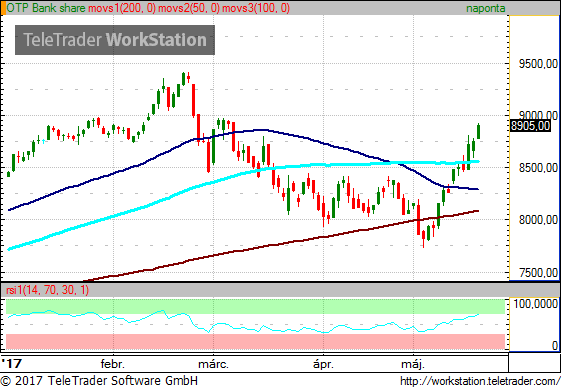
Task: Click the ápr. month label
Action: click(x=323, y=364)
